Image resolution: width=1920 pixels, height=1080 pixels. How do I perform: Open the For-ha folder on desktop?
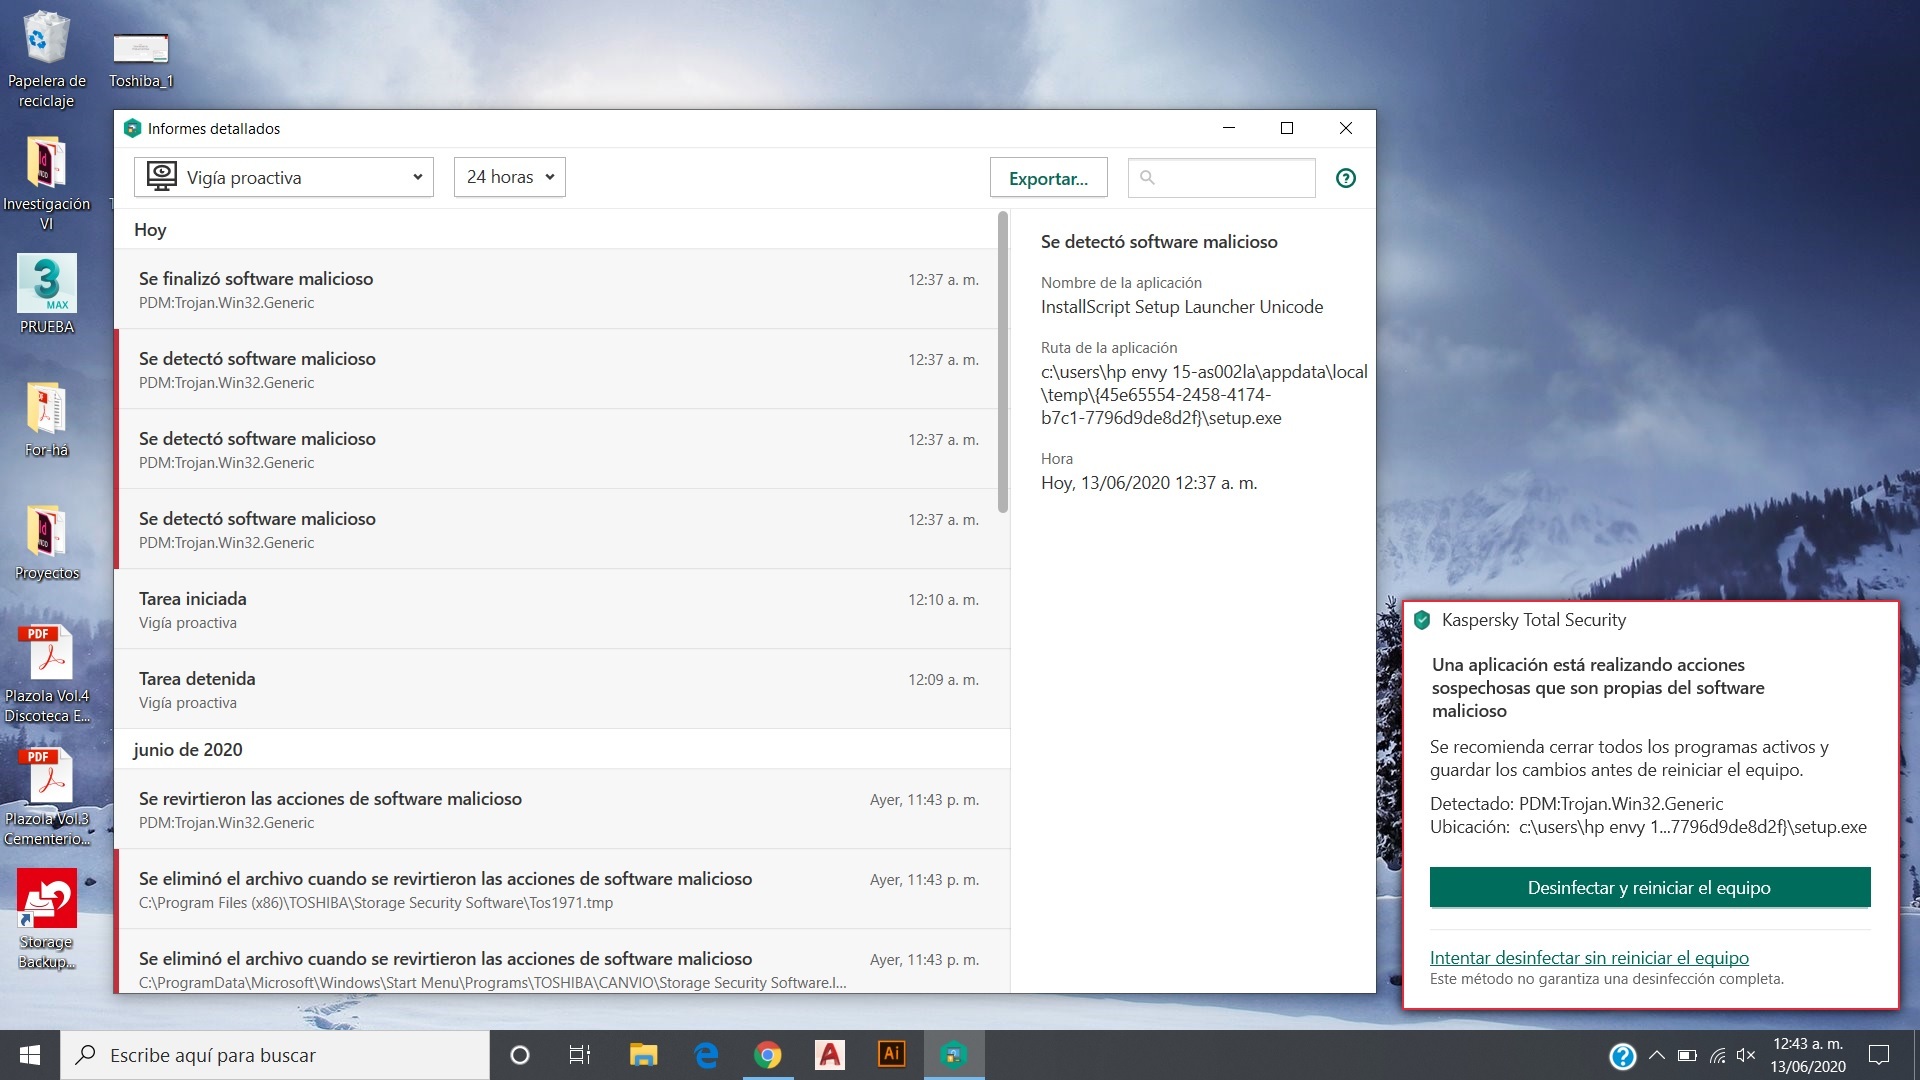(46, 419)
